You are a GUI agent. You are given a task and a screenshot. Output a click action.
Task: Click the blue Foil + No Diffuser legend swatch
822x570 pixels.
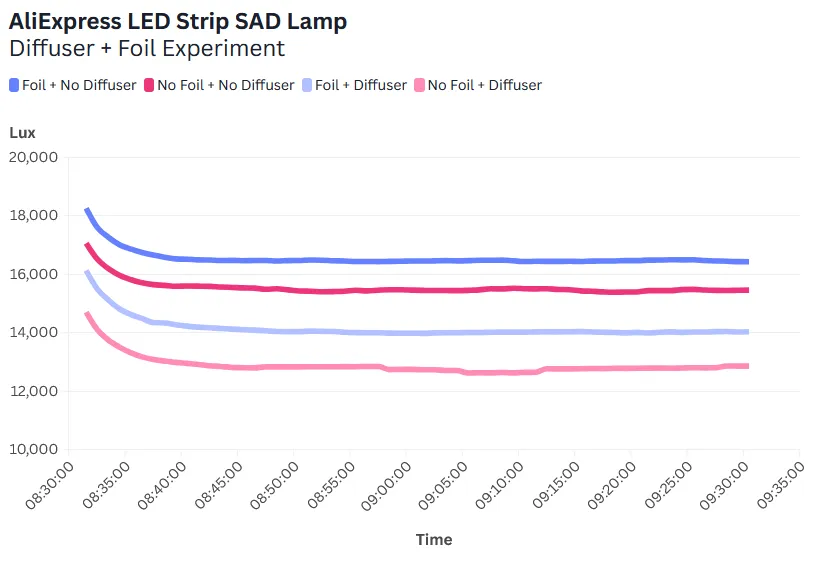click(14, 85)
